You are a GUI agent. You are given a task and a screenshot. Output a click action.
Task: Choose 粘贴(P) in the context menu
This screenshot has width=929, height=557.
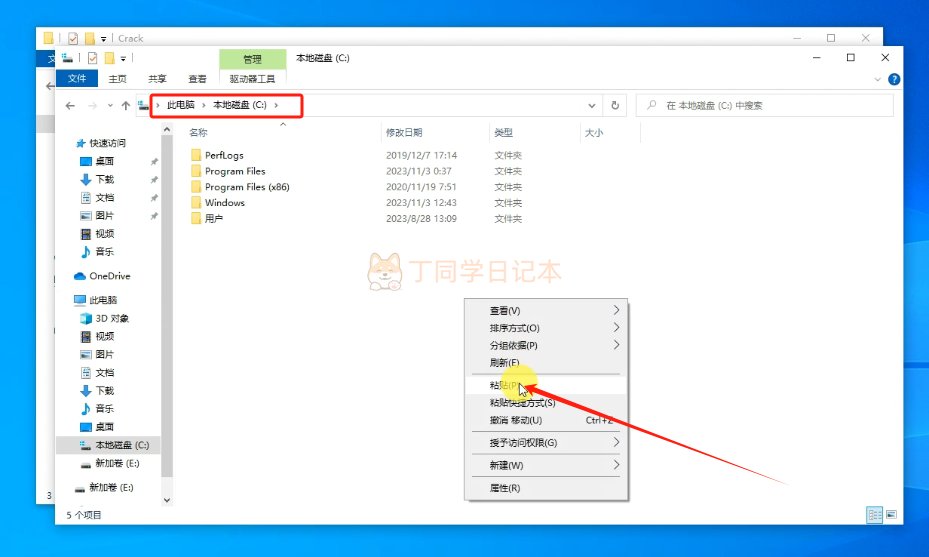coord(504,385)
